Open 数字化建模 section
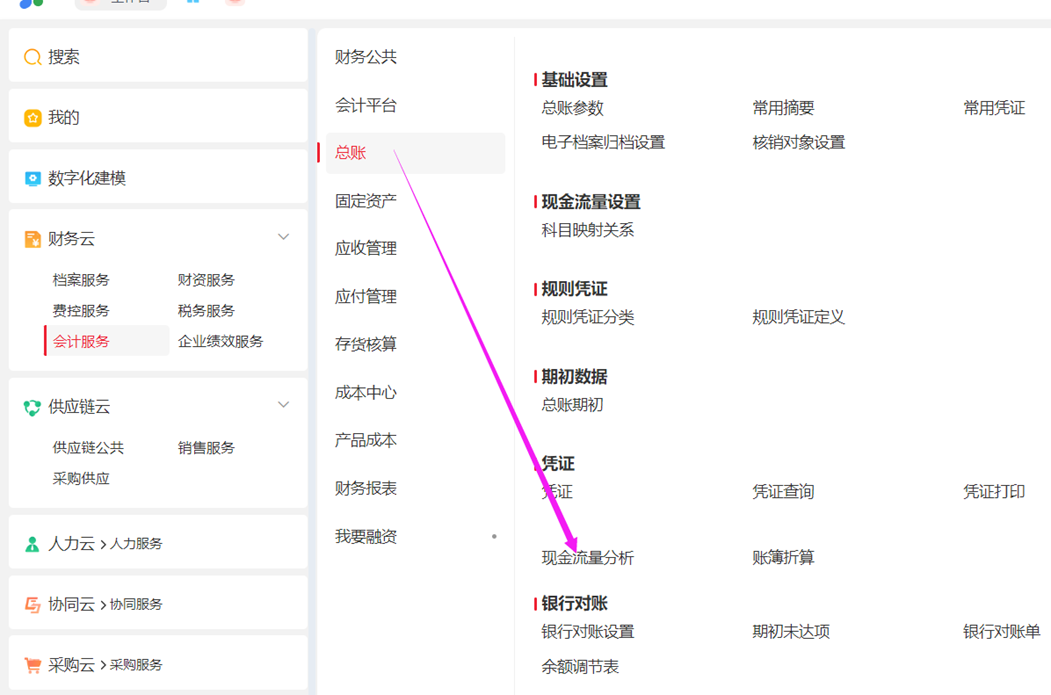 (x=158, y=177)
